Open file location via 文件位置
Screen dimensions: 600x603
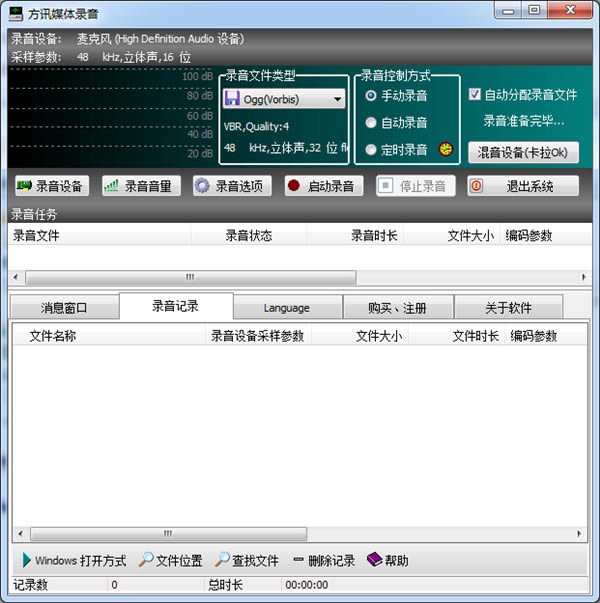[x=171, y=560]
